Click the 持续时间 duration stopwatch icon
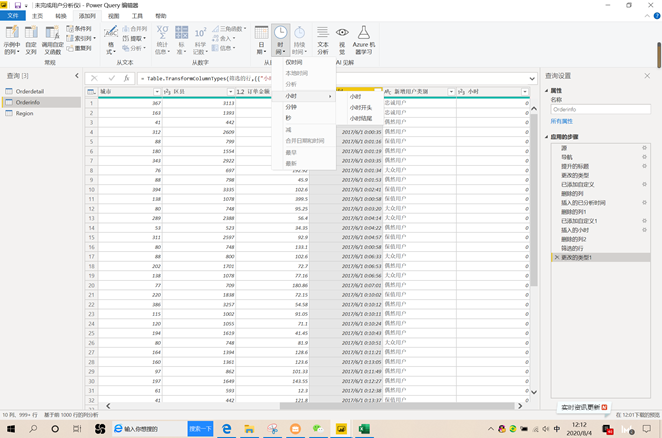Image resolution: width=662 pixels, height=438 pixels. (x=299, y=33)
